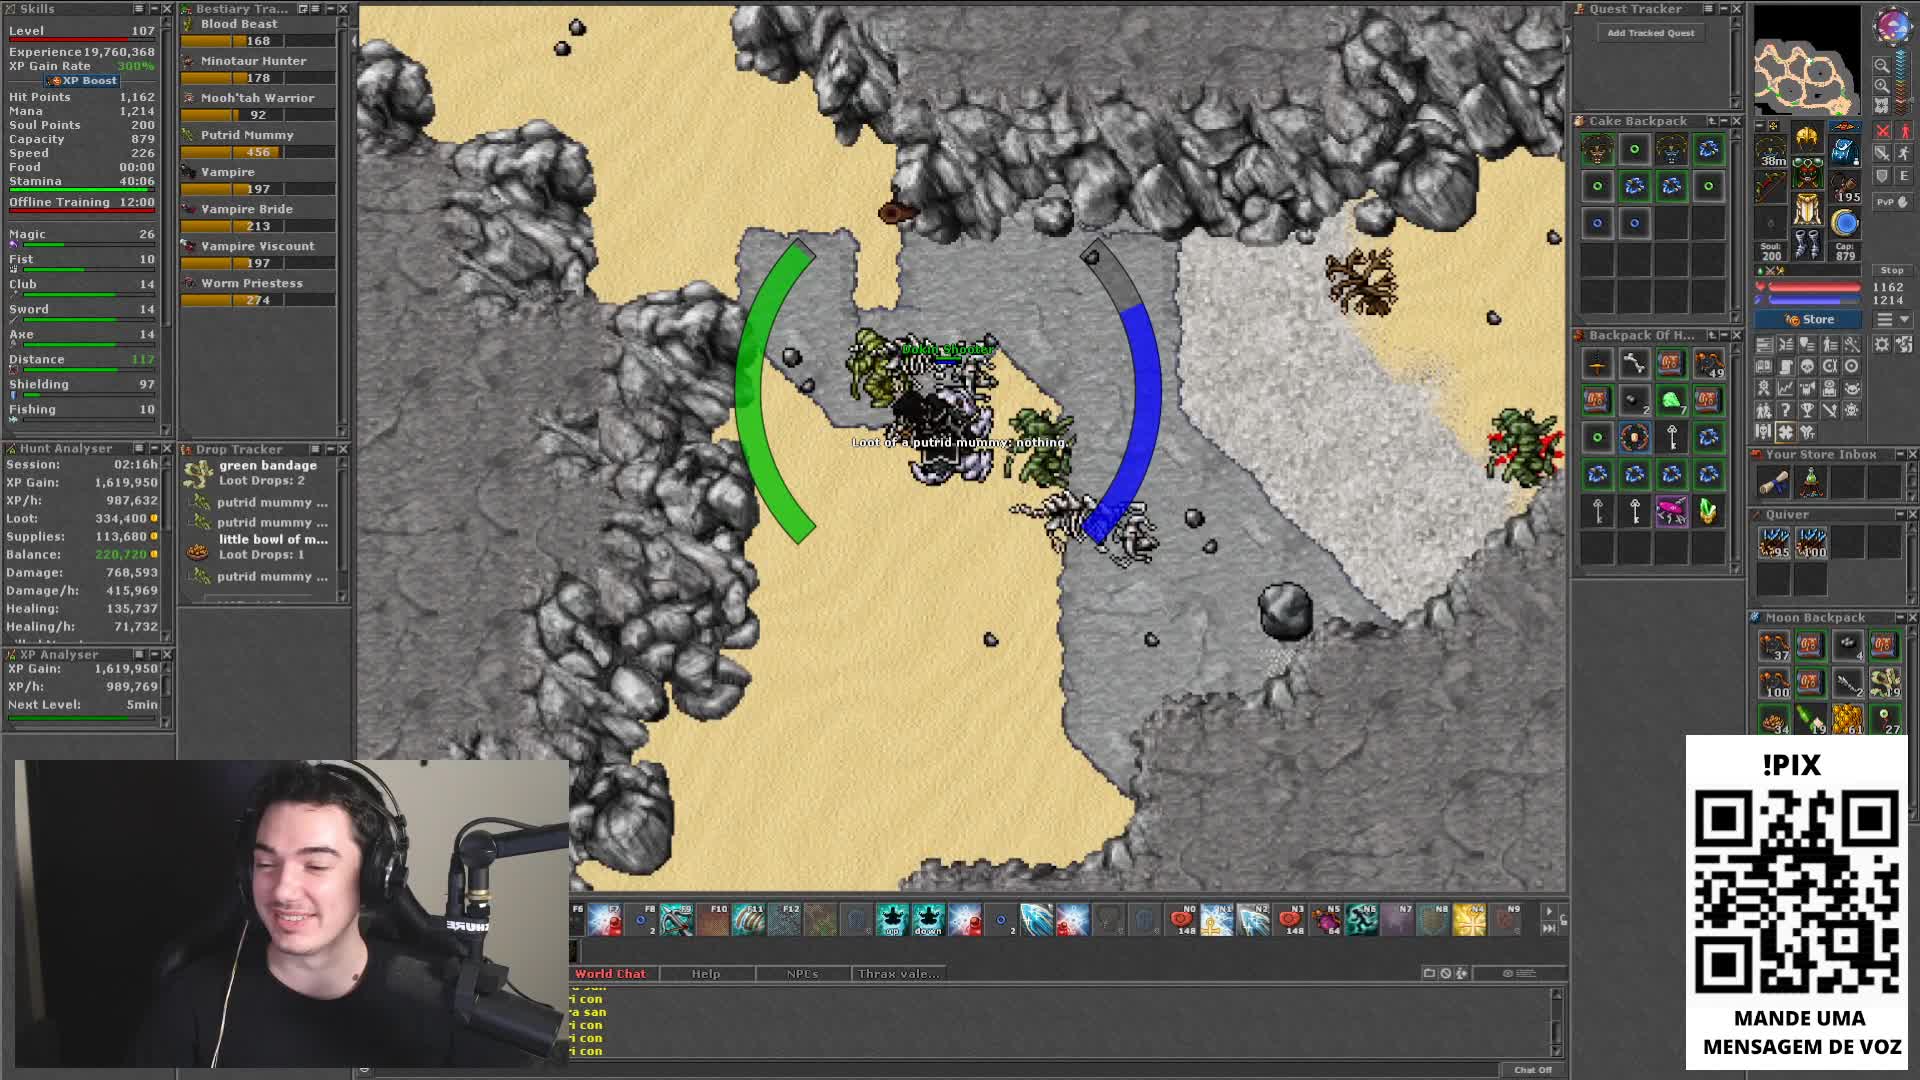Screen dimensions: 1920x1080
Task: Go up a level in Cake Backpack
Action: [1711, 121]
